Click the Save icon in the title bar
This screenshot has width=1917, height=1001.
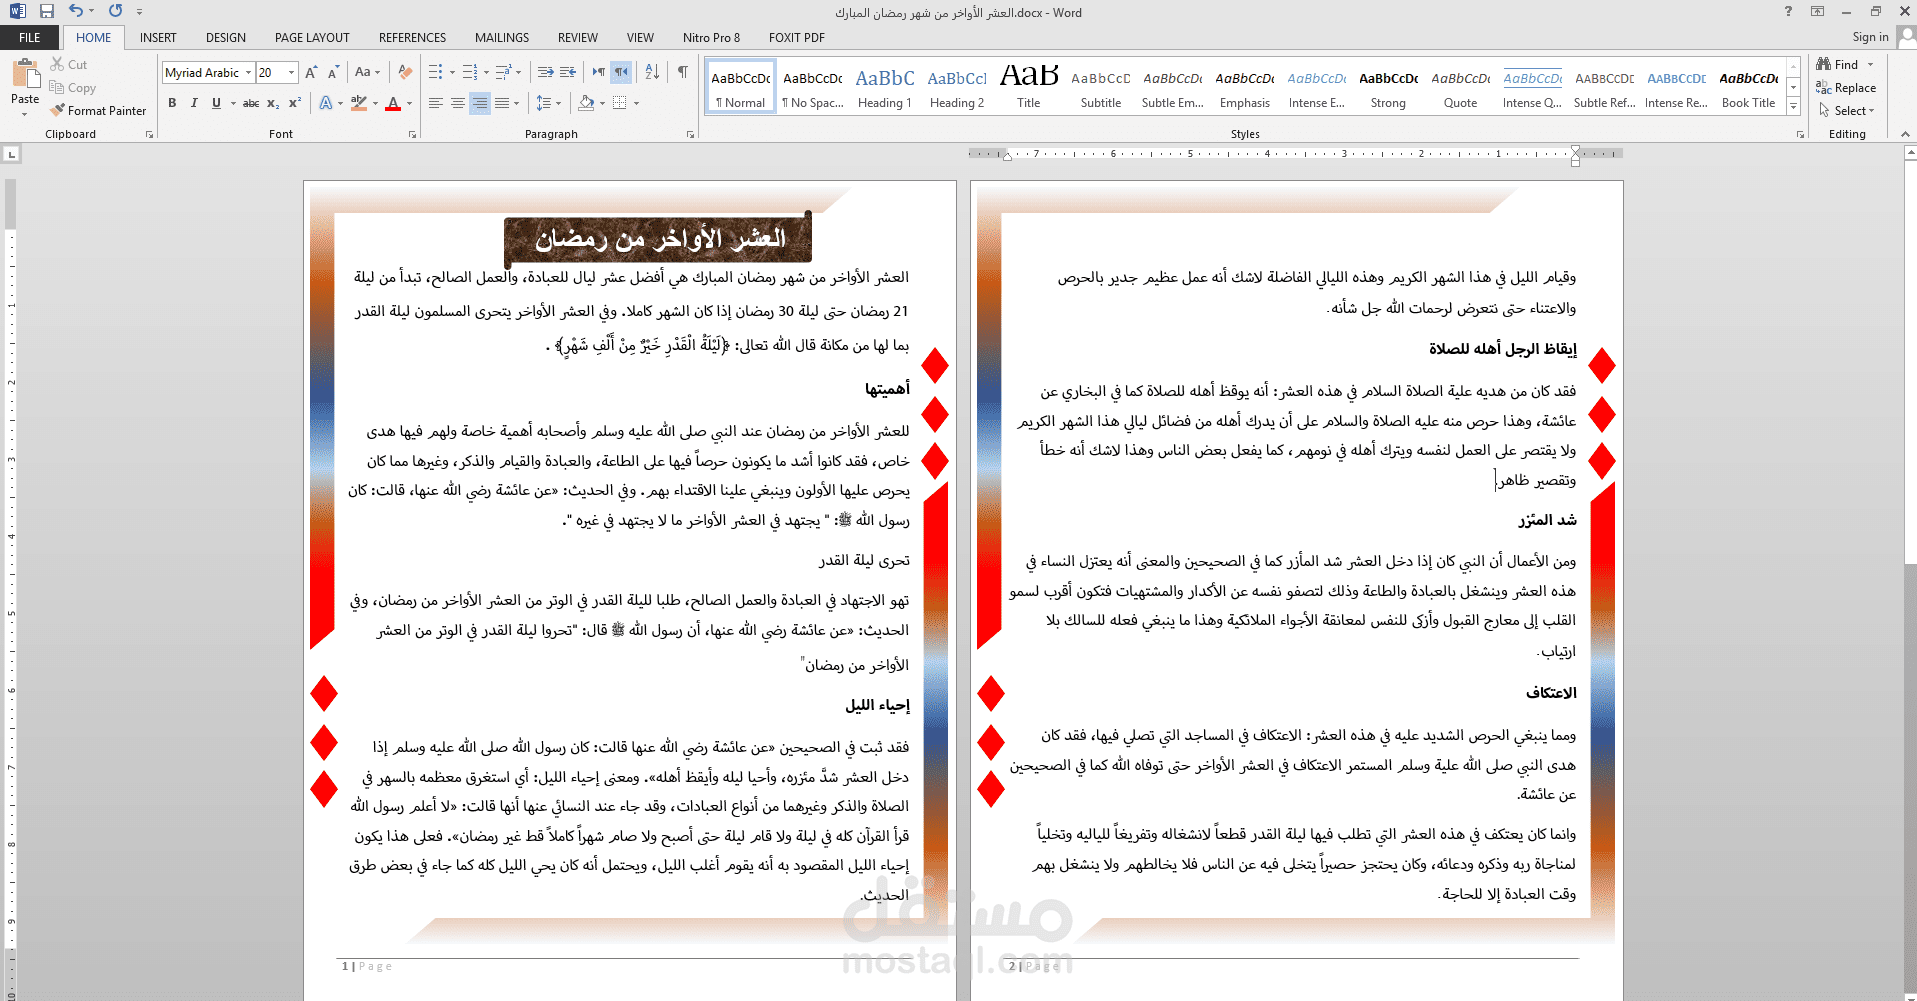(46, 11)
